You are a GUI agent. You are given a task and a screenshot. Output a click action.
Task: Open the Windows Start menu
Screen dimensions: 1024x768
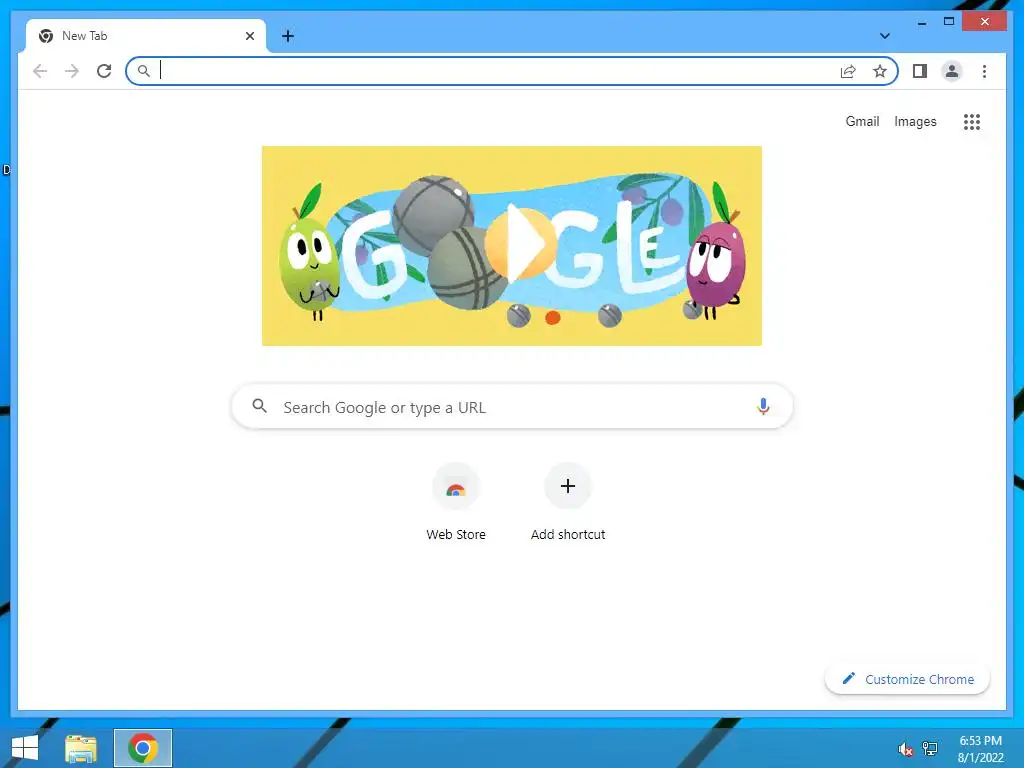coord(25,748)
